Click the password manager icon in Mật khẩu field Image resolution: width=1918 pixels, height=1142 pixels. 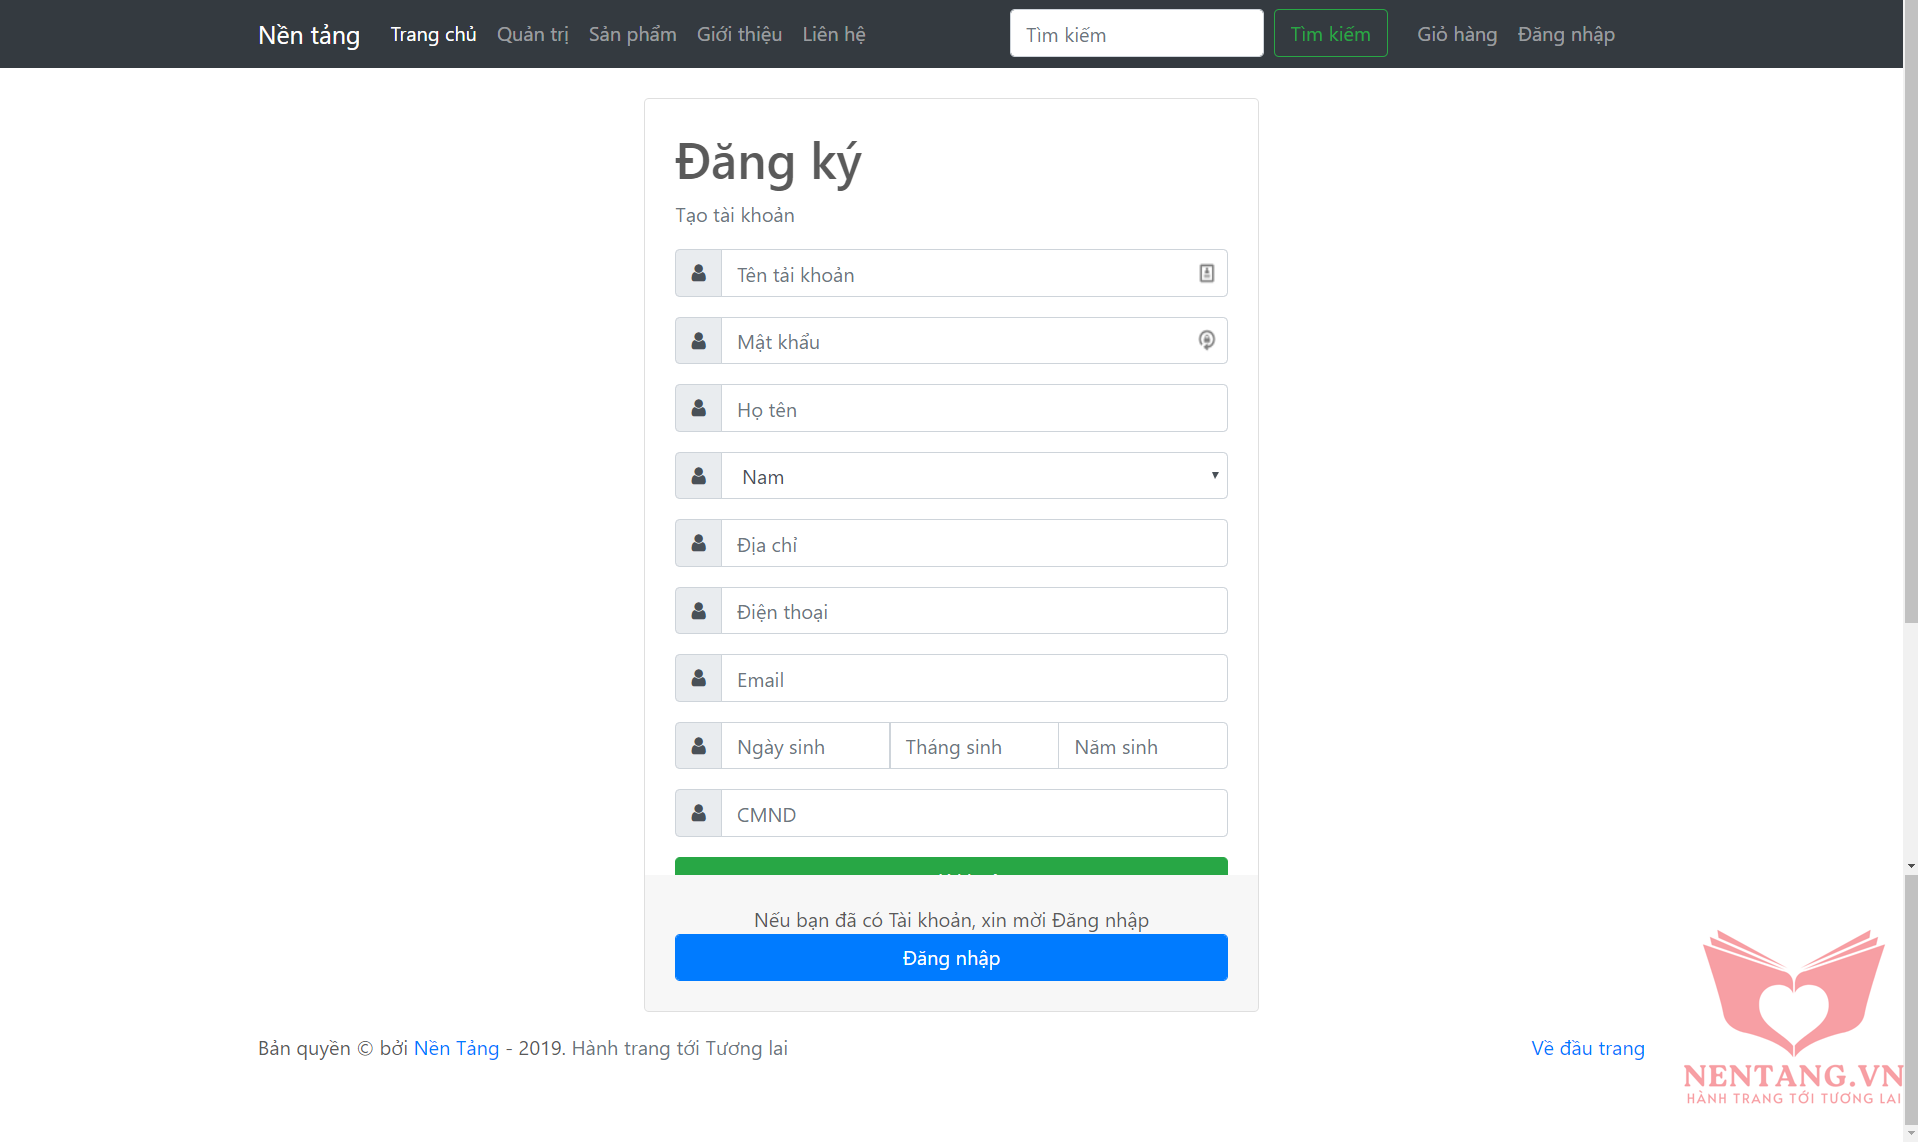[1206, 341]
